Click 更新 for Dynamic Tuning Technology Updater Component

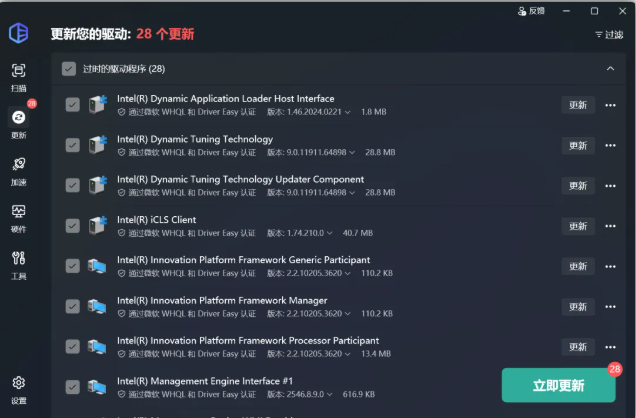(578, 186)
